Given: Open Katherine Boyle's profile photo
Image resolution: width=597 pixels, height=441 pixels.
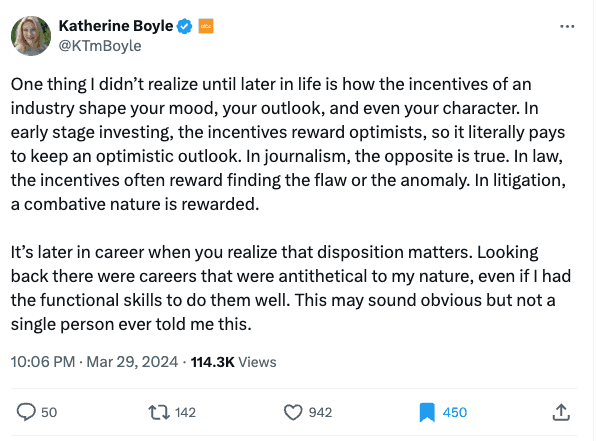Looking at the screenshot, I should coord(31,36).
